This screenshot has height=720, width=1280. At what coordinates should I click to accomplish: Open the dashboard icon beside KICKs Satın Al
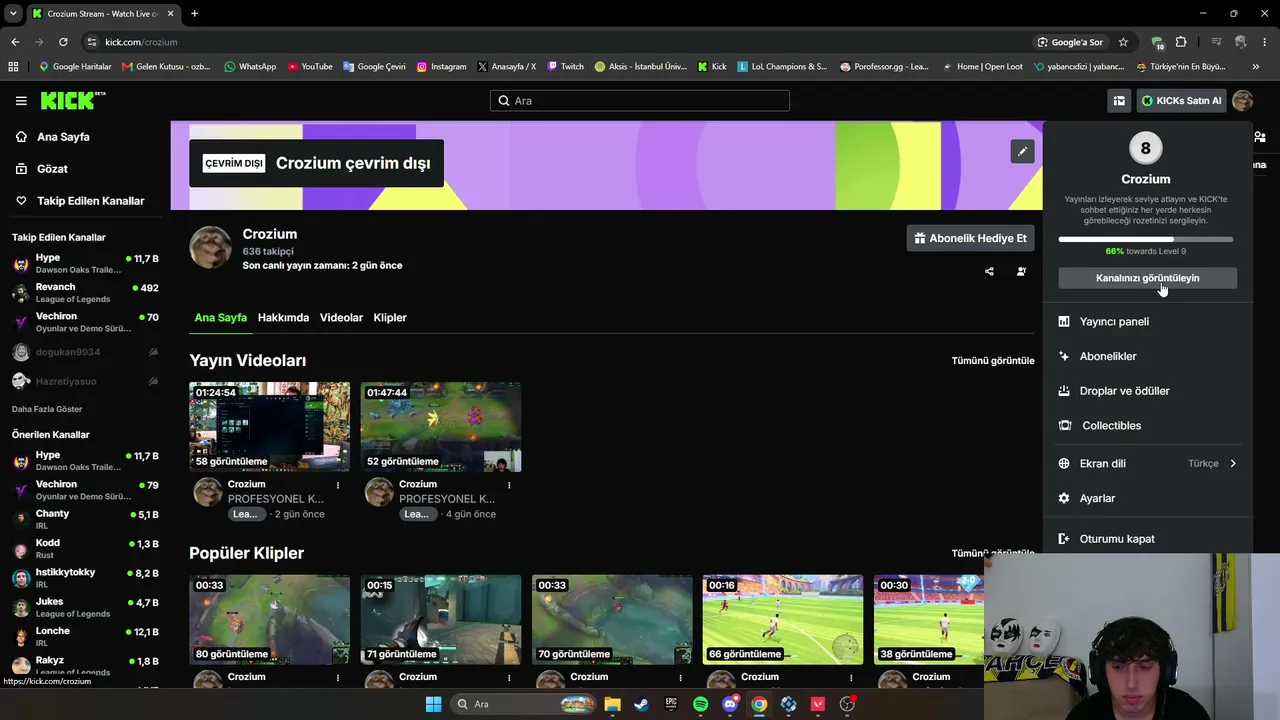click(x=1119, y=101)
